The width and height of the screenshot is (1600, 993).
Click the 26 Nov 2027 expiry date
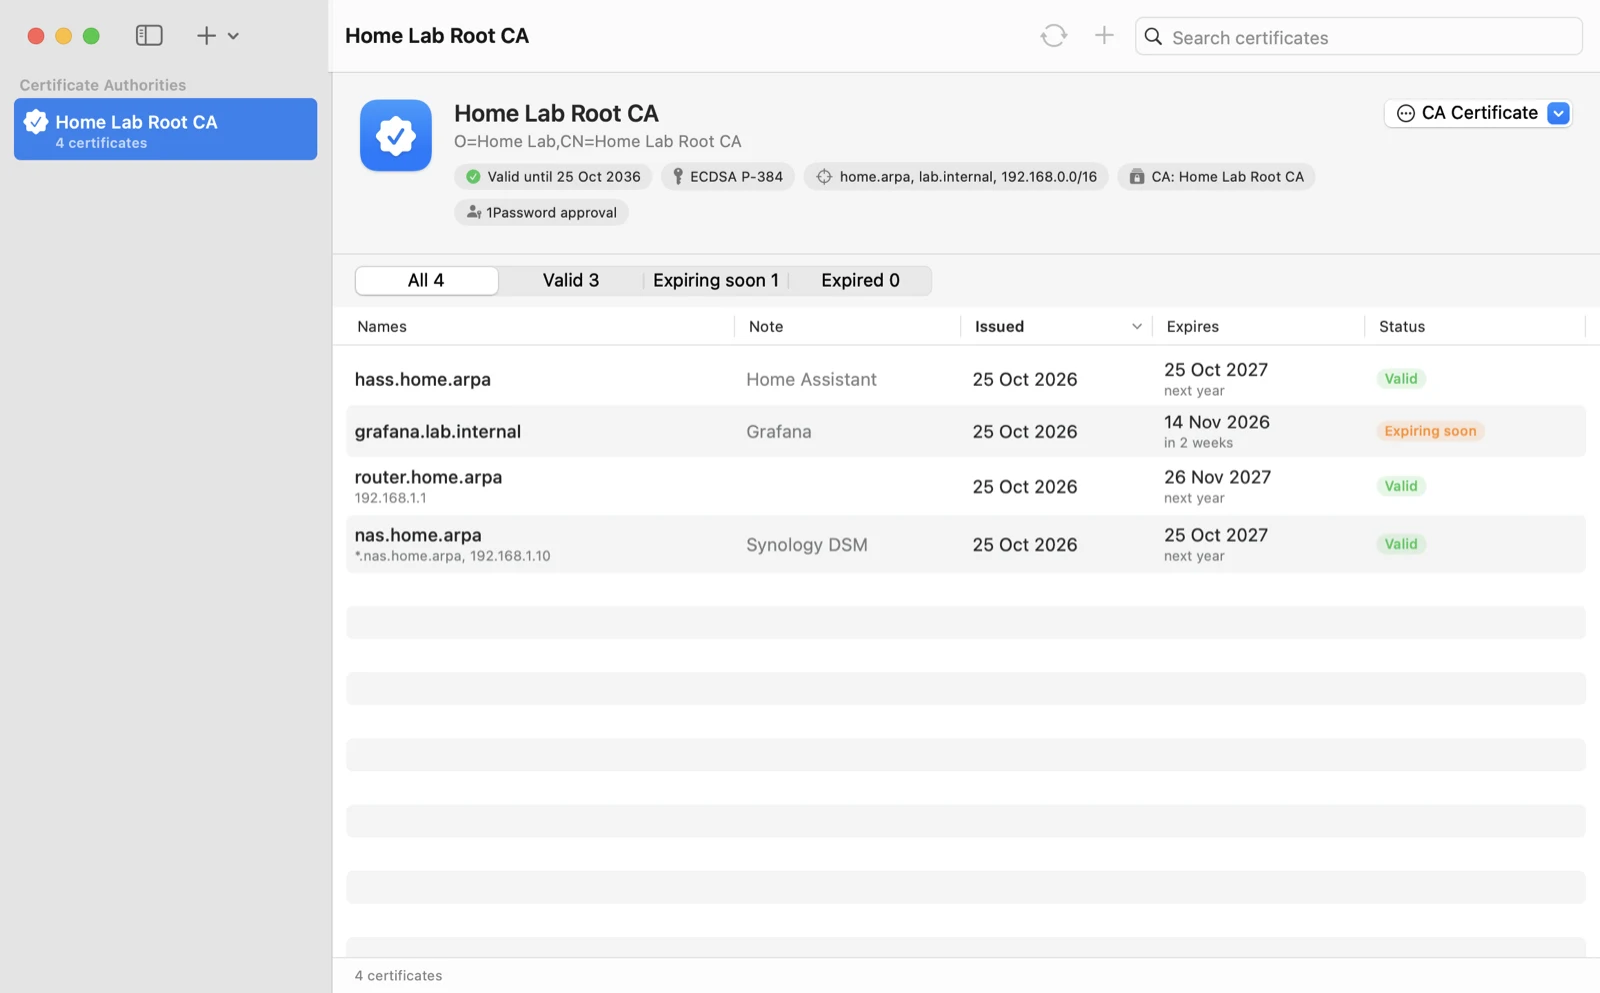click(1217, 478)
